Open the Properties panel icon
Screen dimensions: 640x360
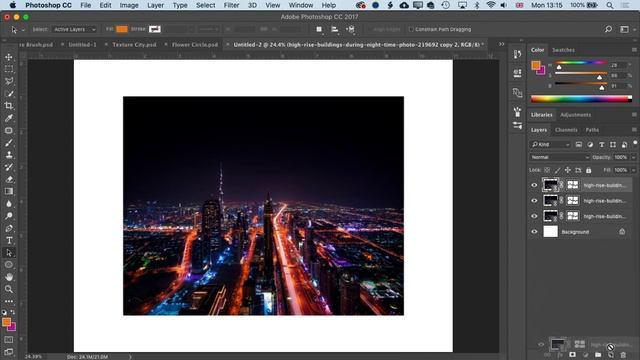[517, 73]
